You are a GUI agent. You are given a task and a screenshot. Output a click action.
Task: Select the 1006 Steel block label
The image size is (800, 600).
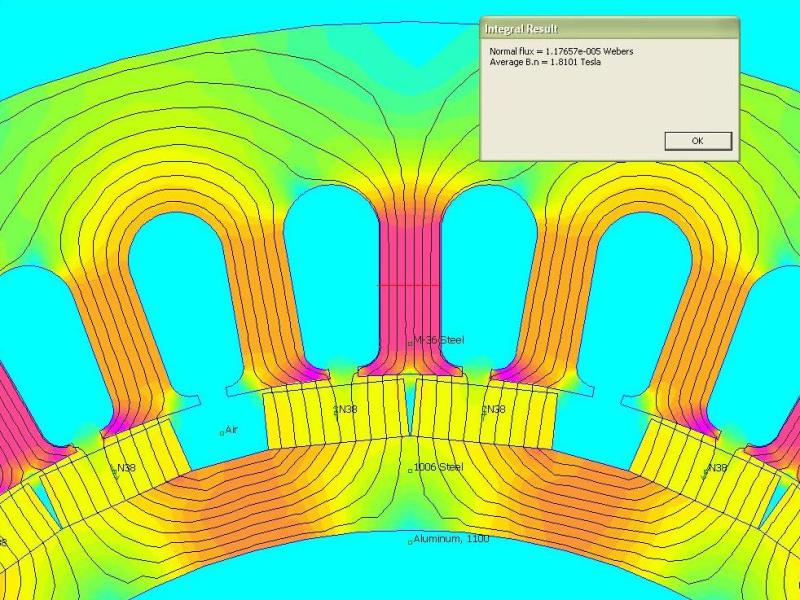pos(438,467)
